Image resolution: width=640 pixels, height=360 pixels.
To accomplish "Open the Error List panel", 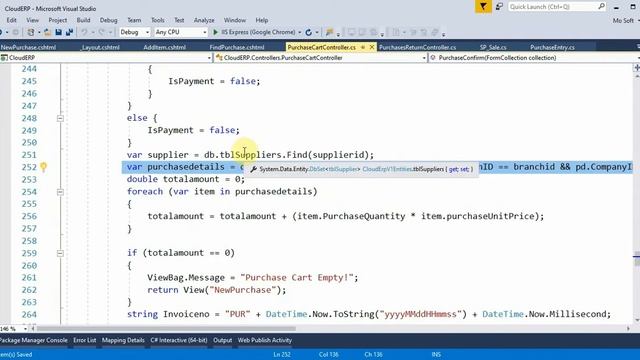I will (x=84, y=340).
